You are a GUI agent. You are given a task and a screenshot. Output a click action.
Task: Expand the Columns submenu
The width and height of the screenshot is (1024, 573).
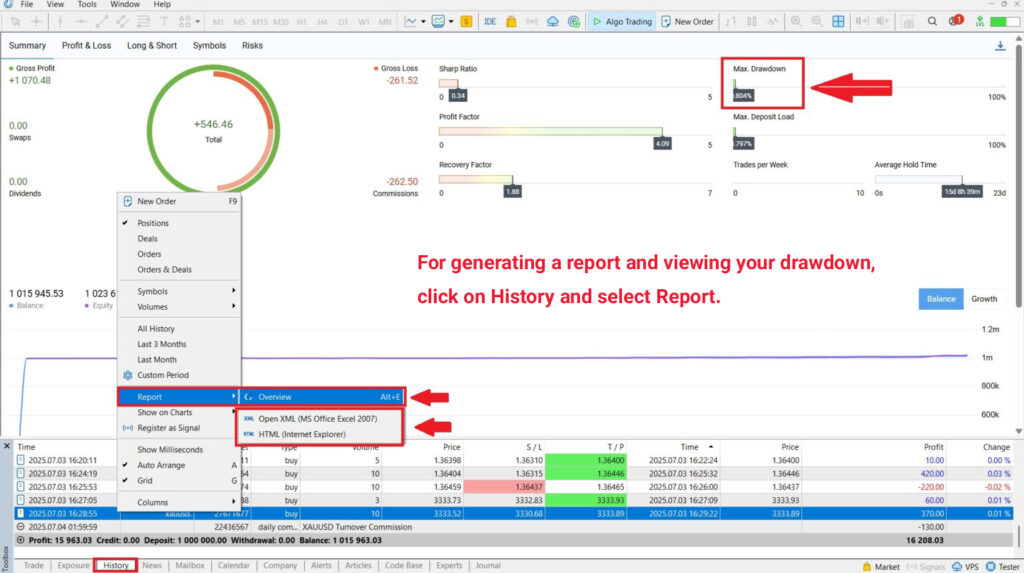coord(180,502)
